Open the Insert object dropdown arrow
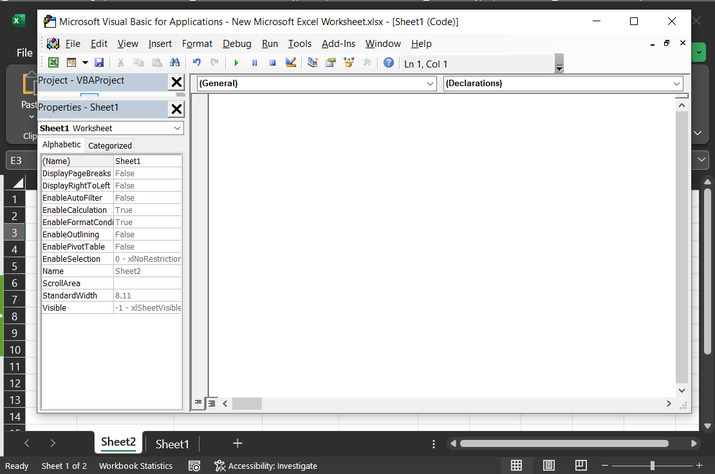The width and height of the screenshot is (715, 474). click(x=85, y=63)
